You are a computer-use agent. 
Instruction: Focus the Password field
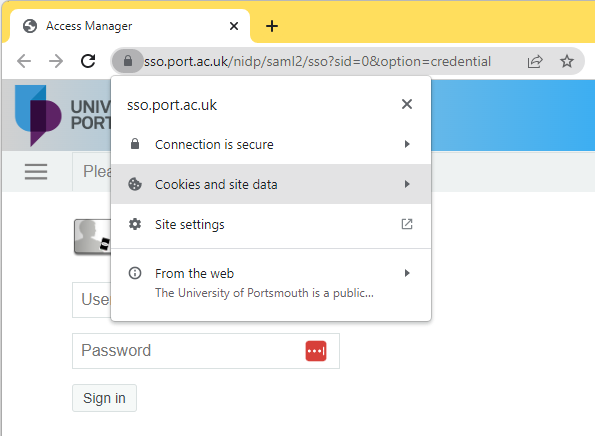point(206,351)
